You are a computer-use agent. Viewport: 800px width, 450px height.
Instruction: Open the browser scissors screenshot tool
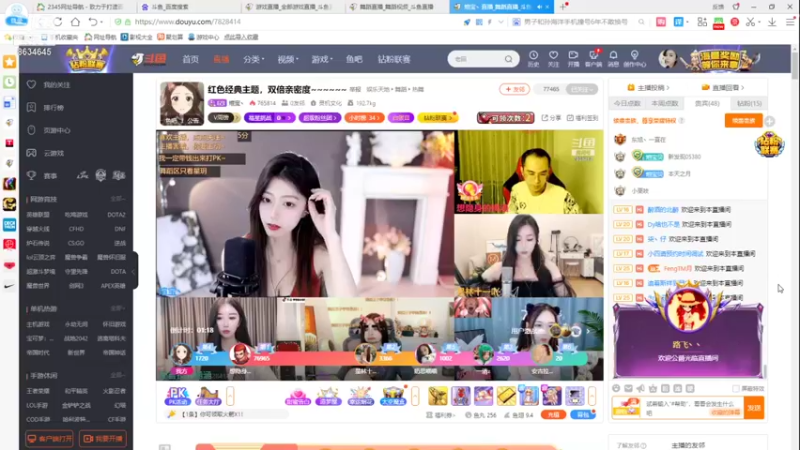(x=750, y=22)
